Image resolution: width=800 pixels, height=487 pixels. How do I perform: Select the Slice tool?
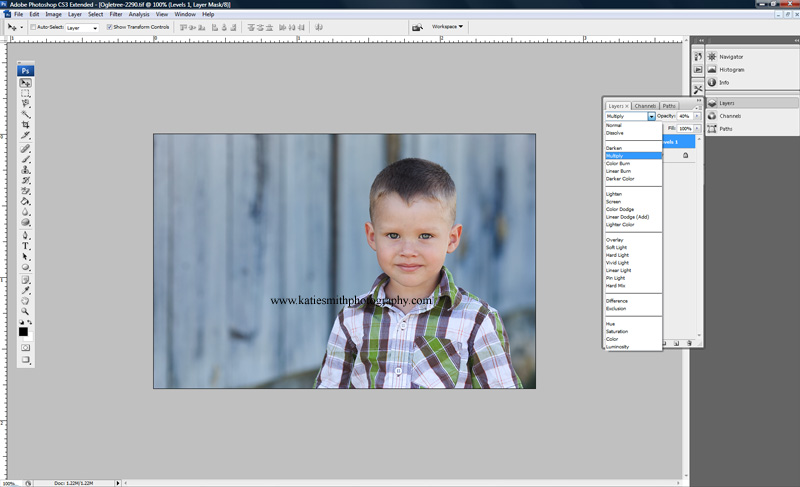25,135
